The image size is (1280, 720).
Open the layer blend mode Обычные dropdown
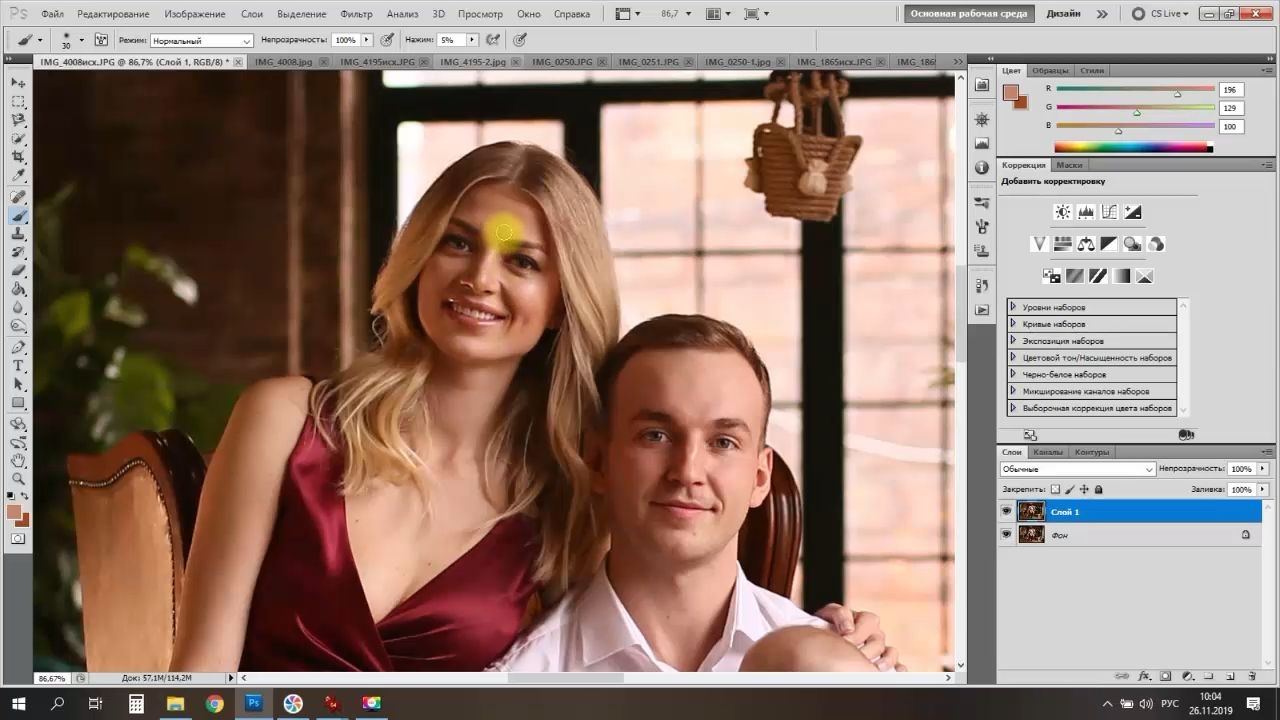tap(1078, 469)
